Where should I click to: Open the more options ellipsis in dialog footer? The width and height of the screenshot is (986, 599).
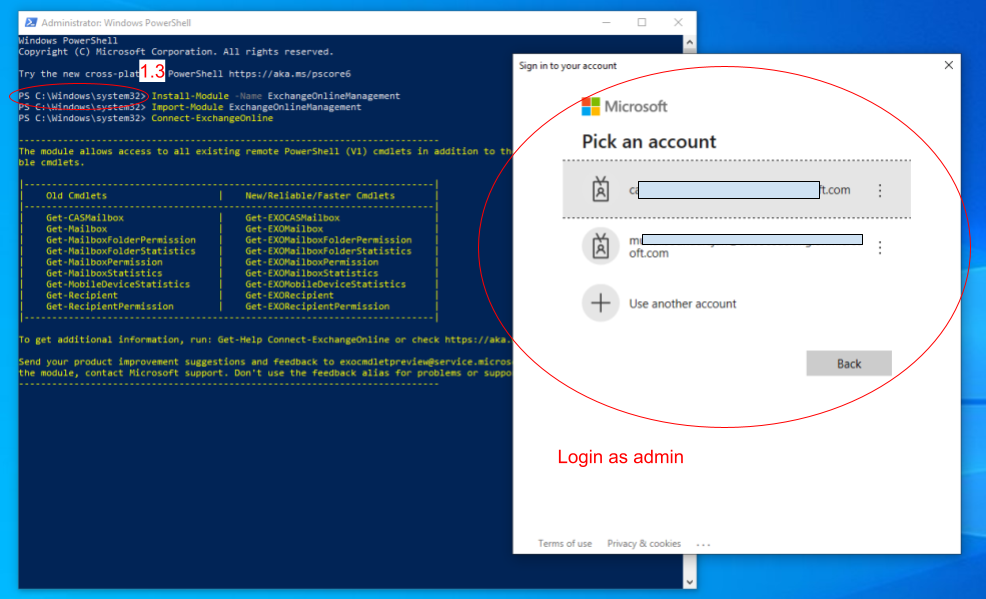pos(703,544)
